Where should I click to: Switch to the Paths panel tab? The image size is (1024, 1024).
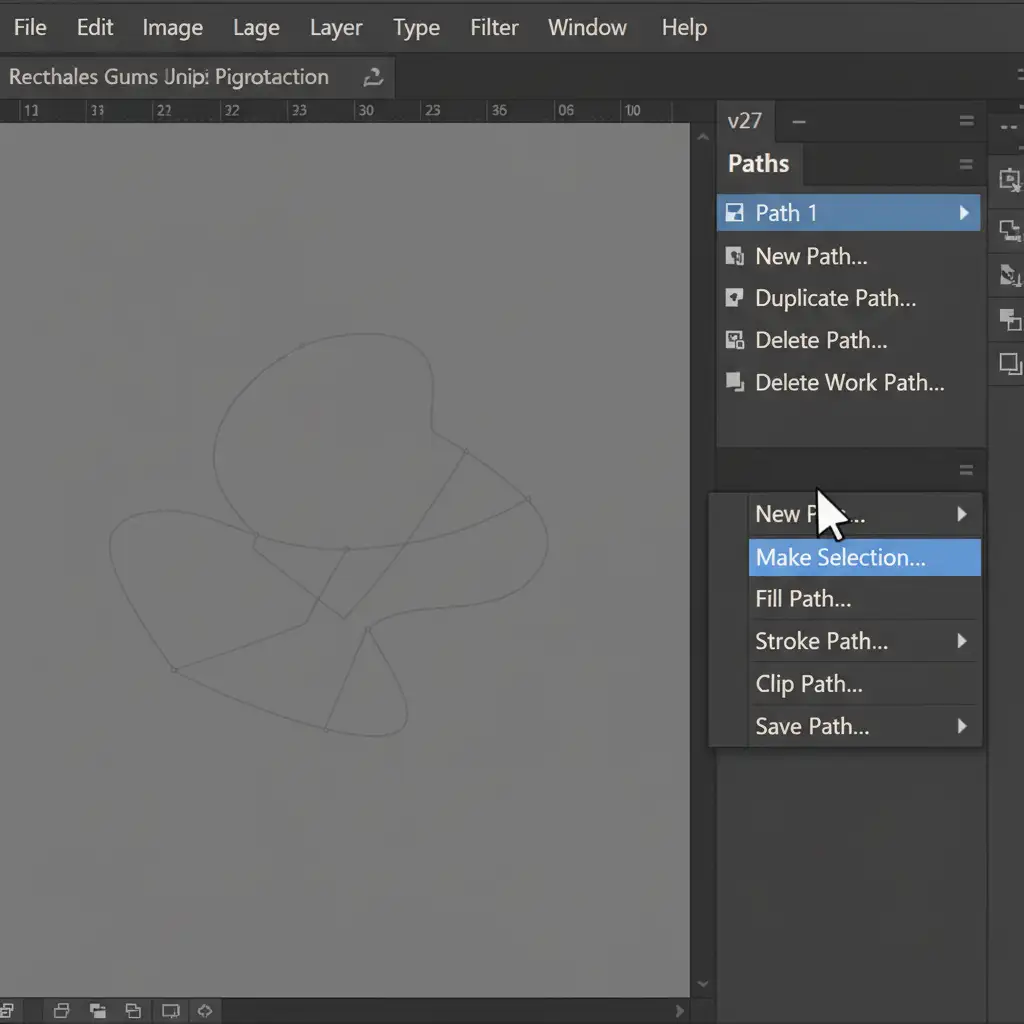758,164
